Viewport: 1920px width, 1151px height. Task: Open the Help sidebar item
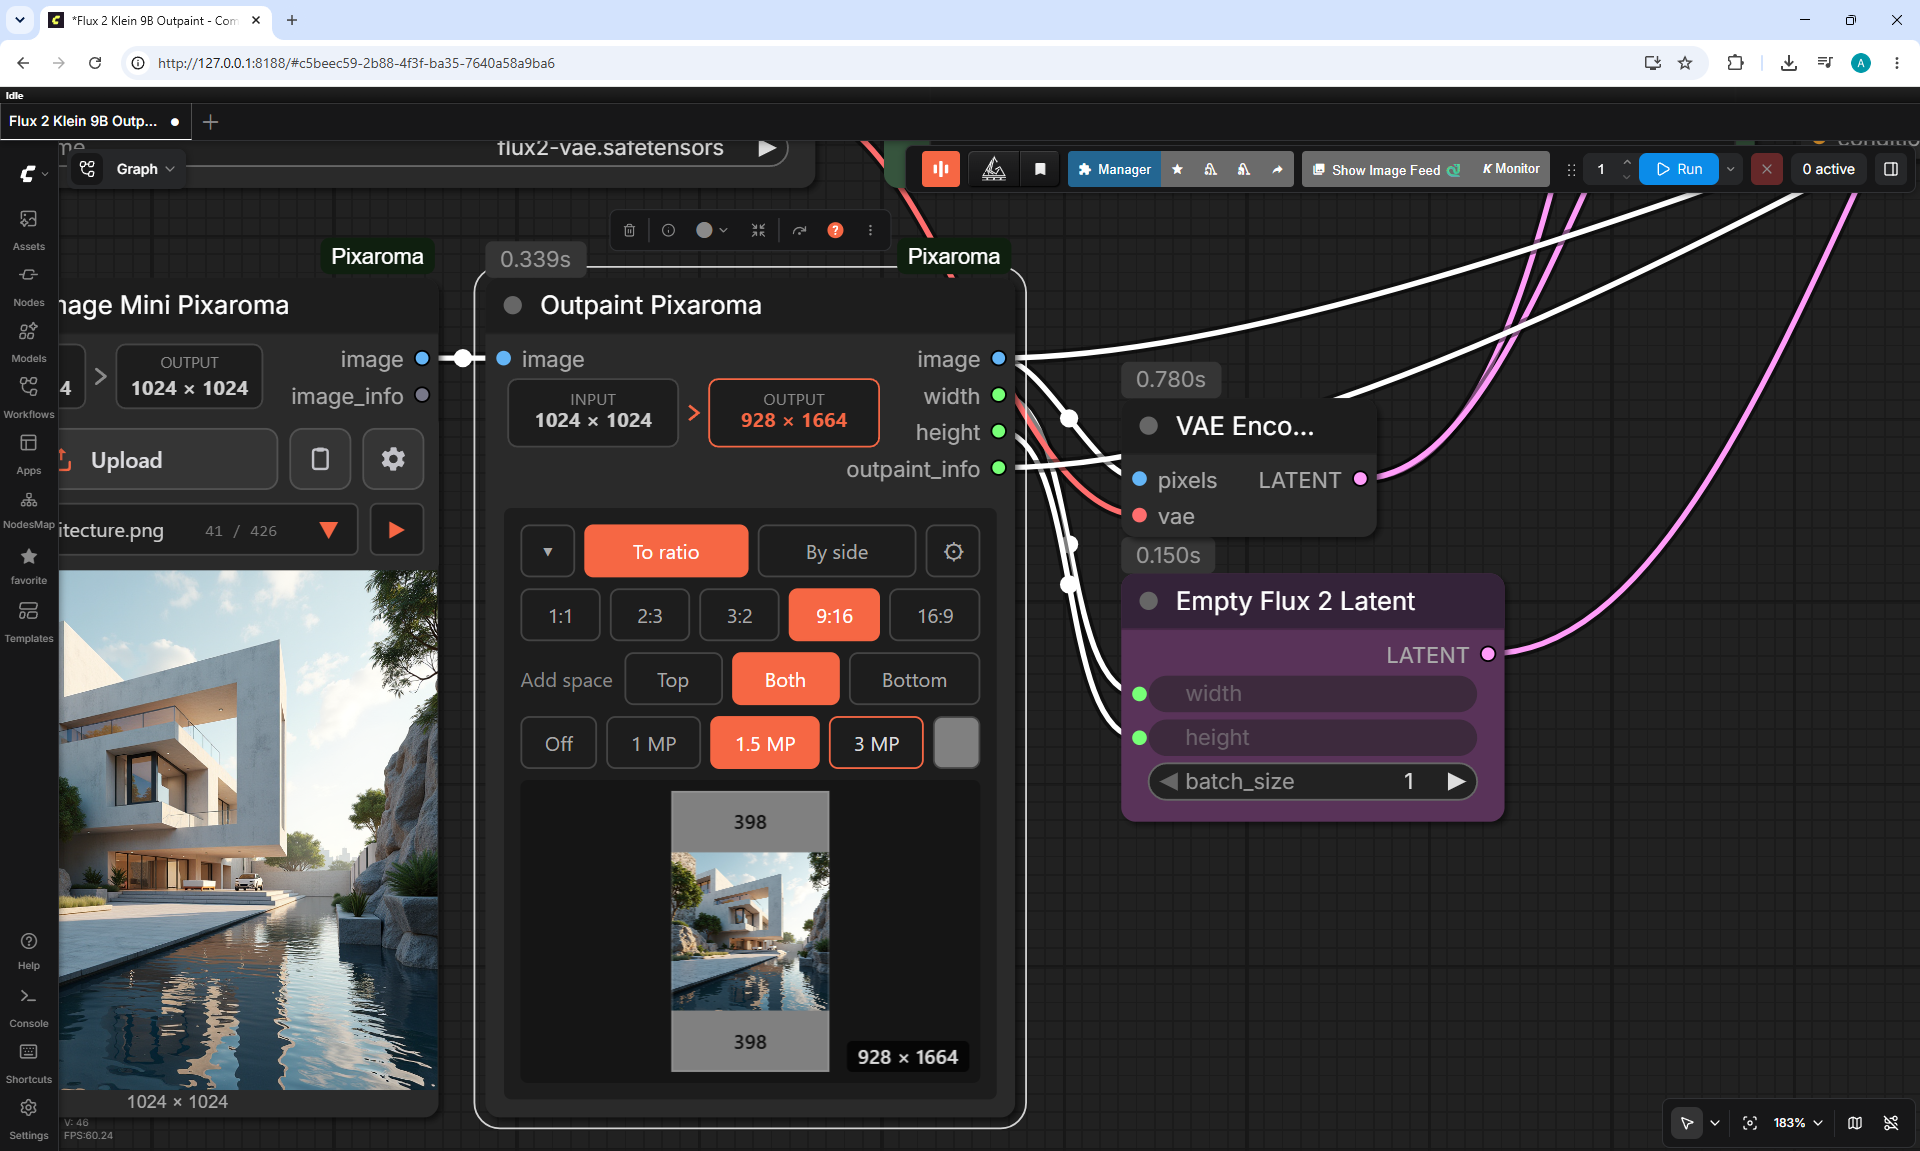click(28, 950)
